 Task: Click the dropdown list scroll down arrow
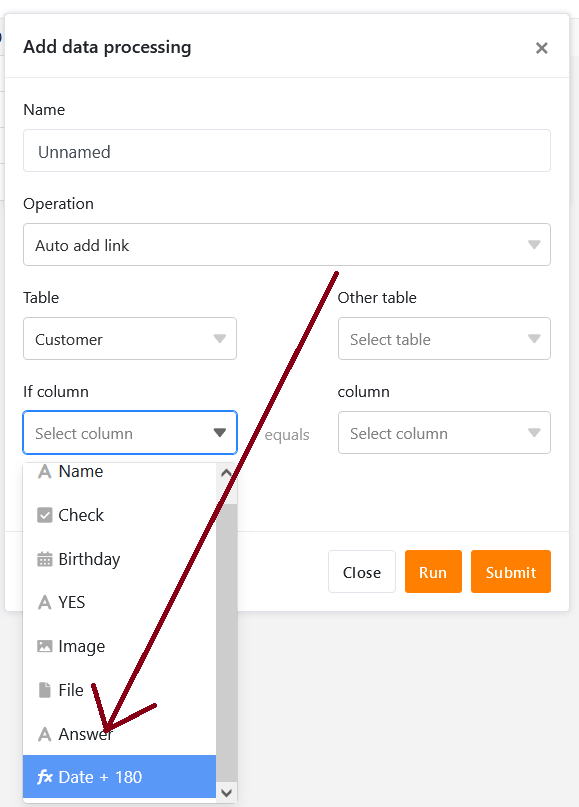click(226, 793)
